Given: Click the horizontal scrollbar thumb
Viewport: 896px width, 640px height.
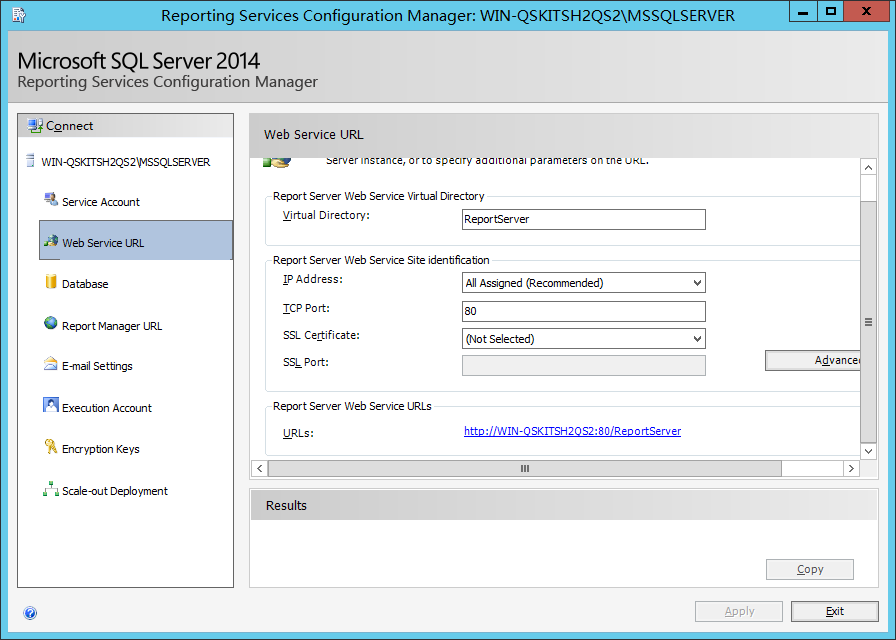Looking at the screenshot, I should click(x=525, y=469).
